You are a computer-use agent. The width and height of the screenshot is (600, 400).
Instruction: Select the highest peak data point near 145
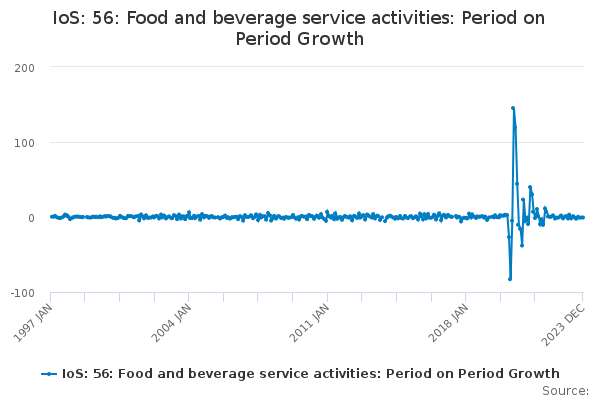513,108
